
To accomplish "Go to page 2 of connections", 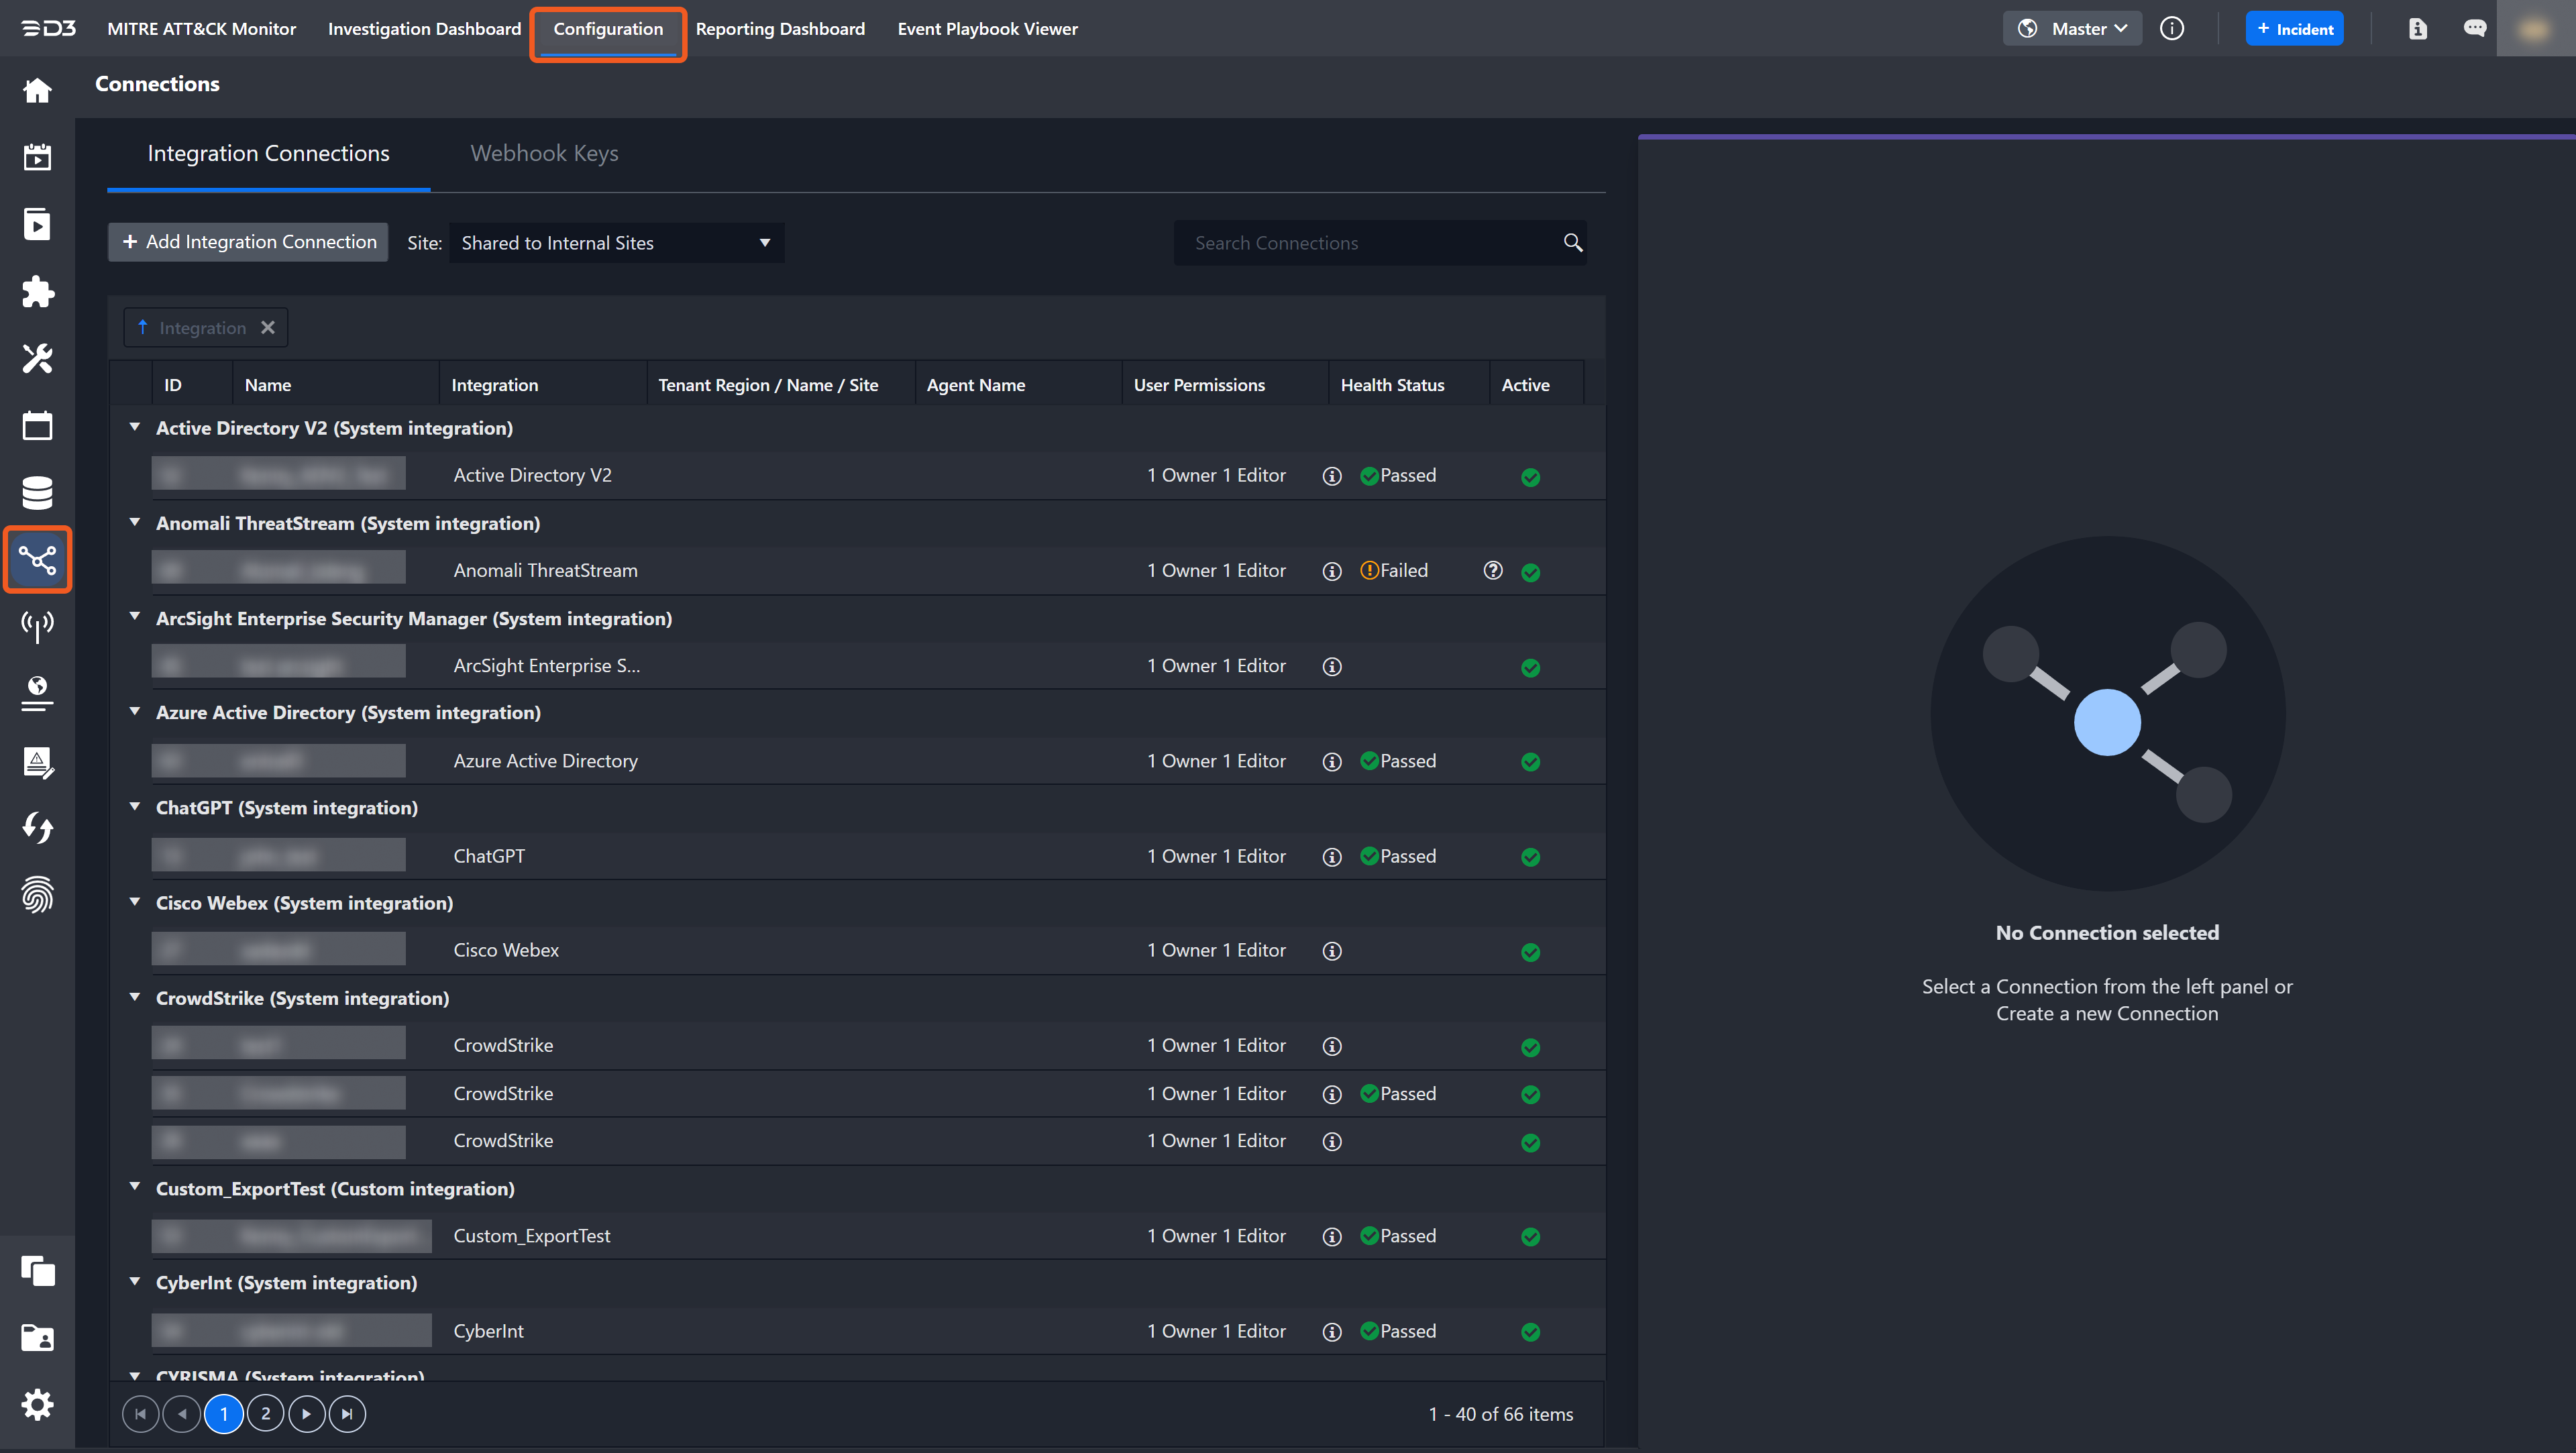I will coord(265,1413).
